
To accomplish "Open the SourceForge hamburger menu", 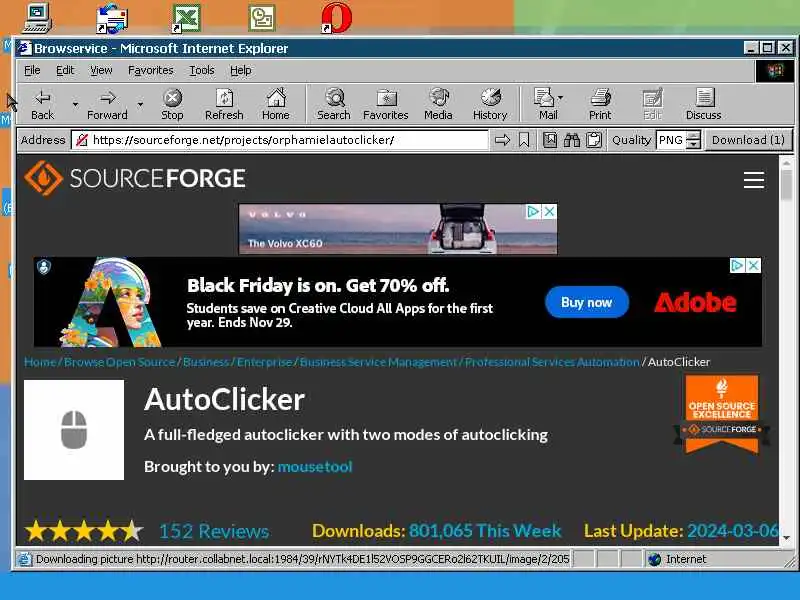I will (x=754, y=180).
